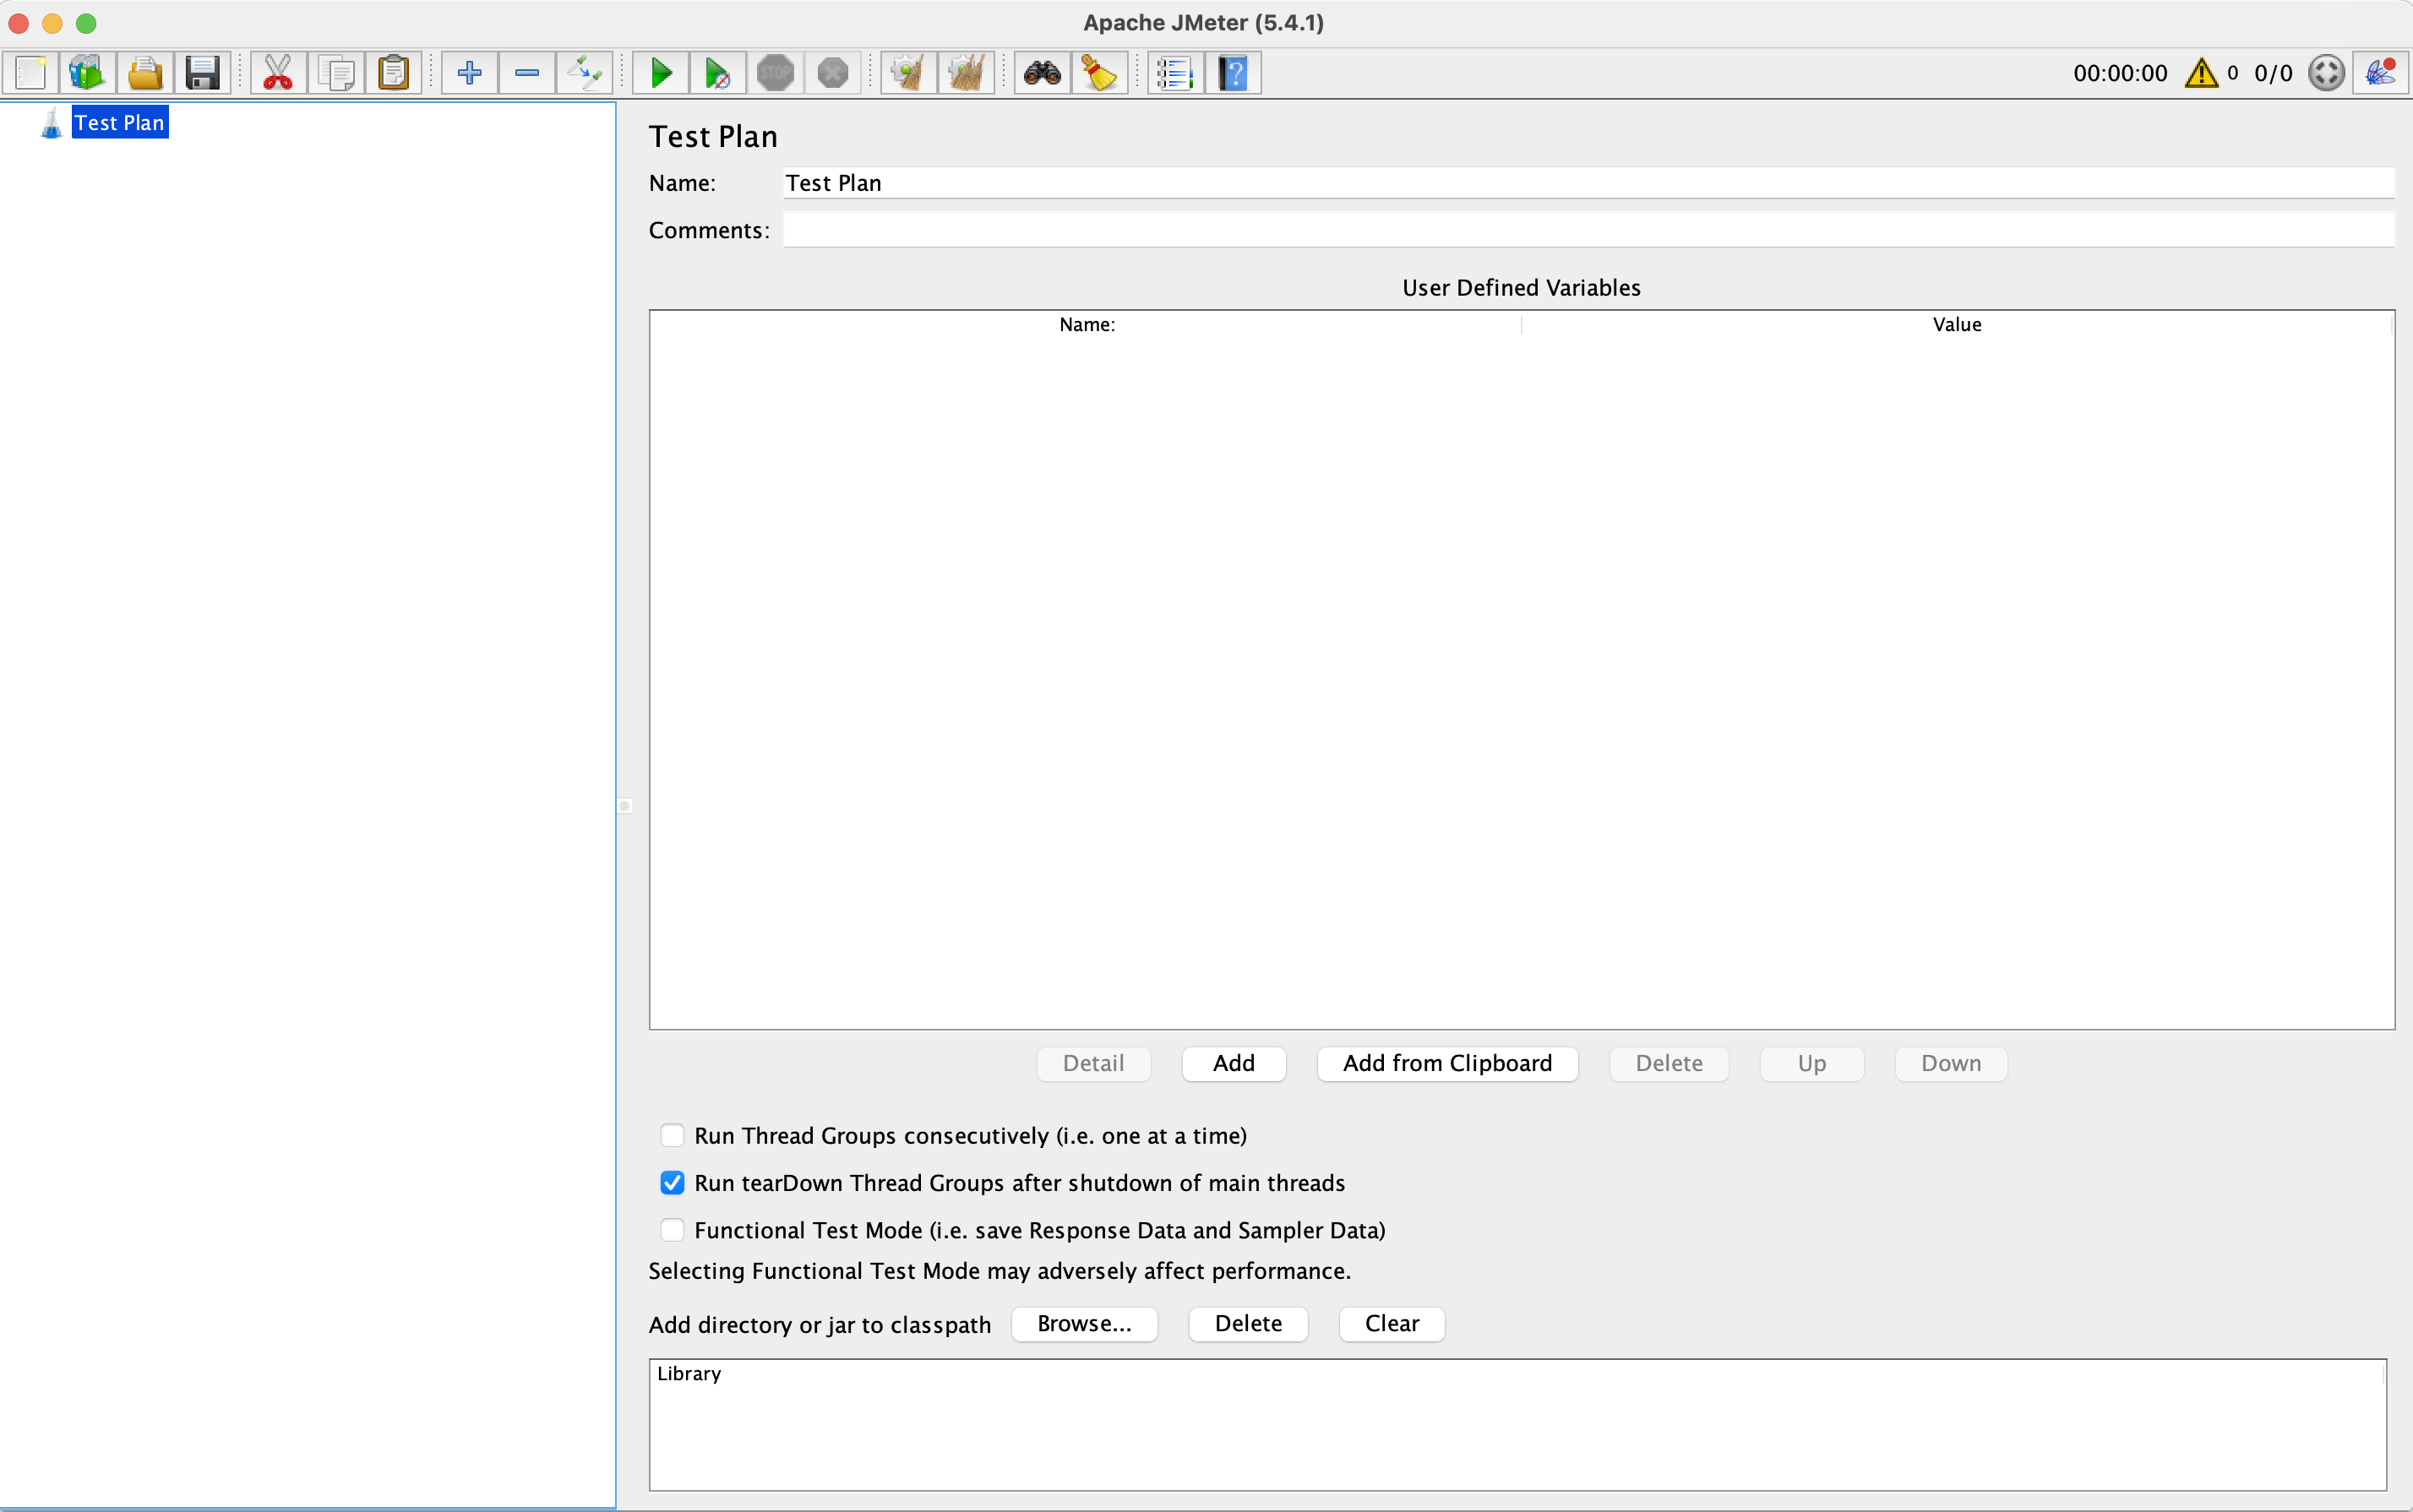Enable Run Thread Groups consecutively checkbox
The height and width of the screenshot is (1512, 2413).
click(x=672, y=1135)
